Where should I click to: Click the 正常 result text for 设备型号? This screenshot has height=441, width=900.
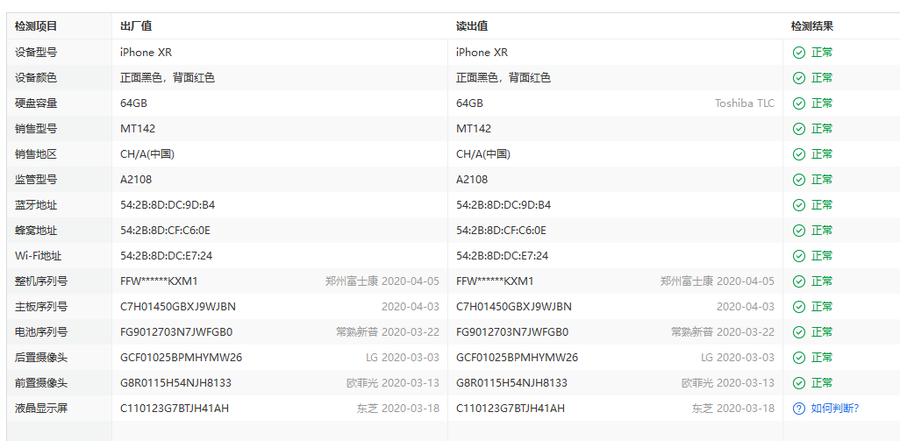point(822,52)
